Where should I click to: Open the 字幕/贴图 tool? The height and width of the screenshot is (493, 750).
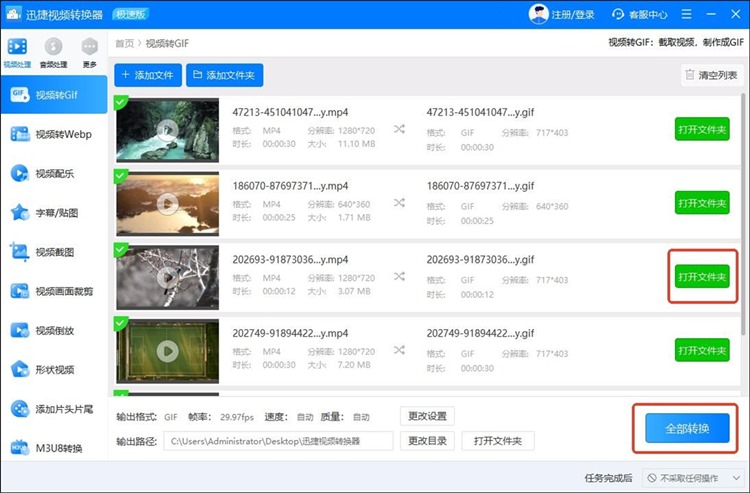(54, 213)
